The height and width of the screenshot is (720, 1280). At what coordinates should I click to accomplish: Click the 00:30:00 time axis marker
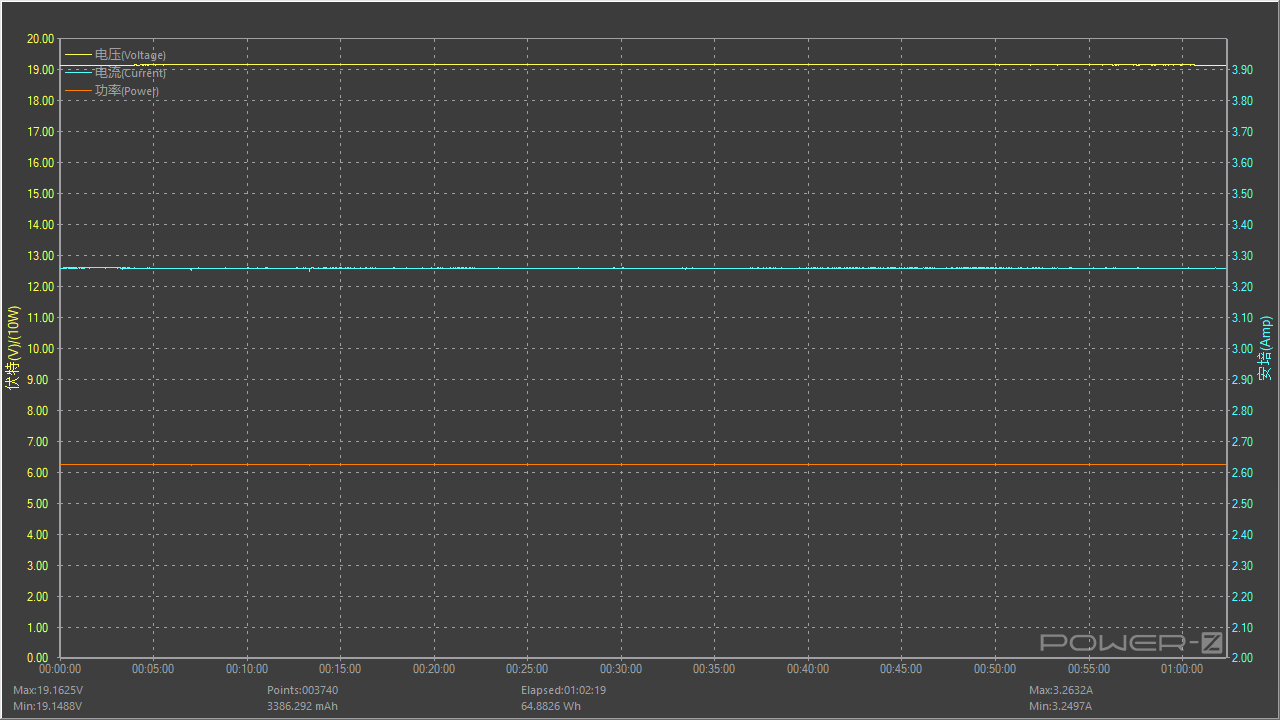[x=621, y=669]
